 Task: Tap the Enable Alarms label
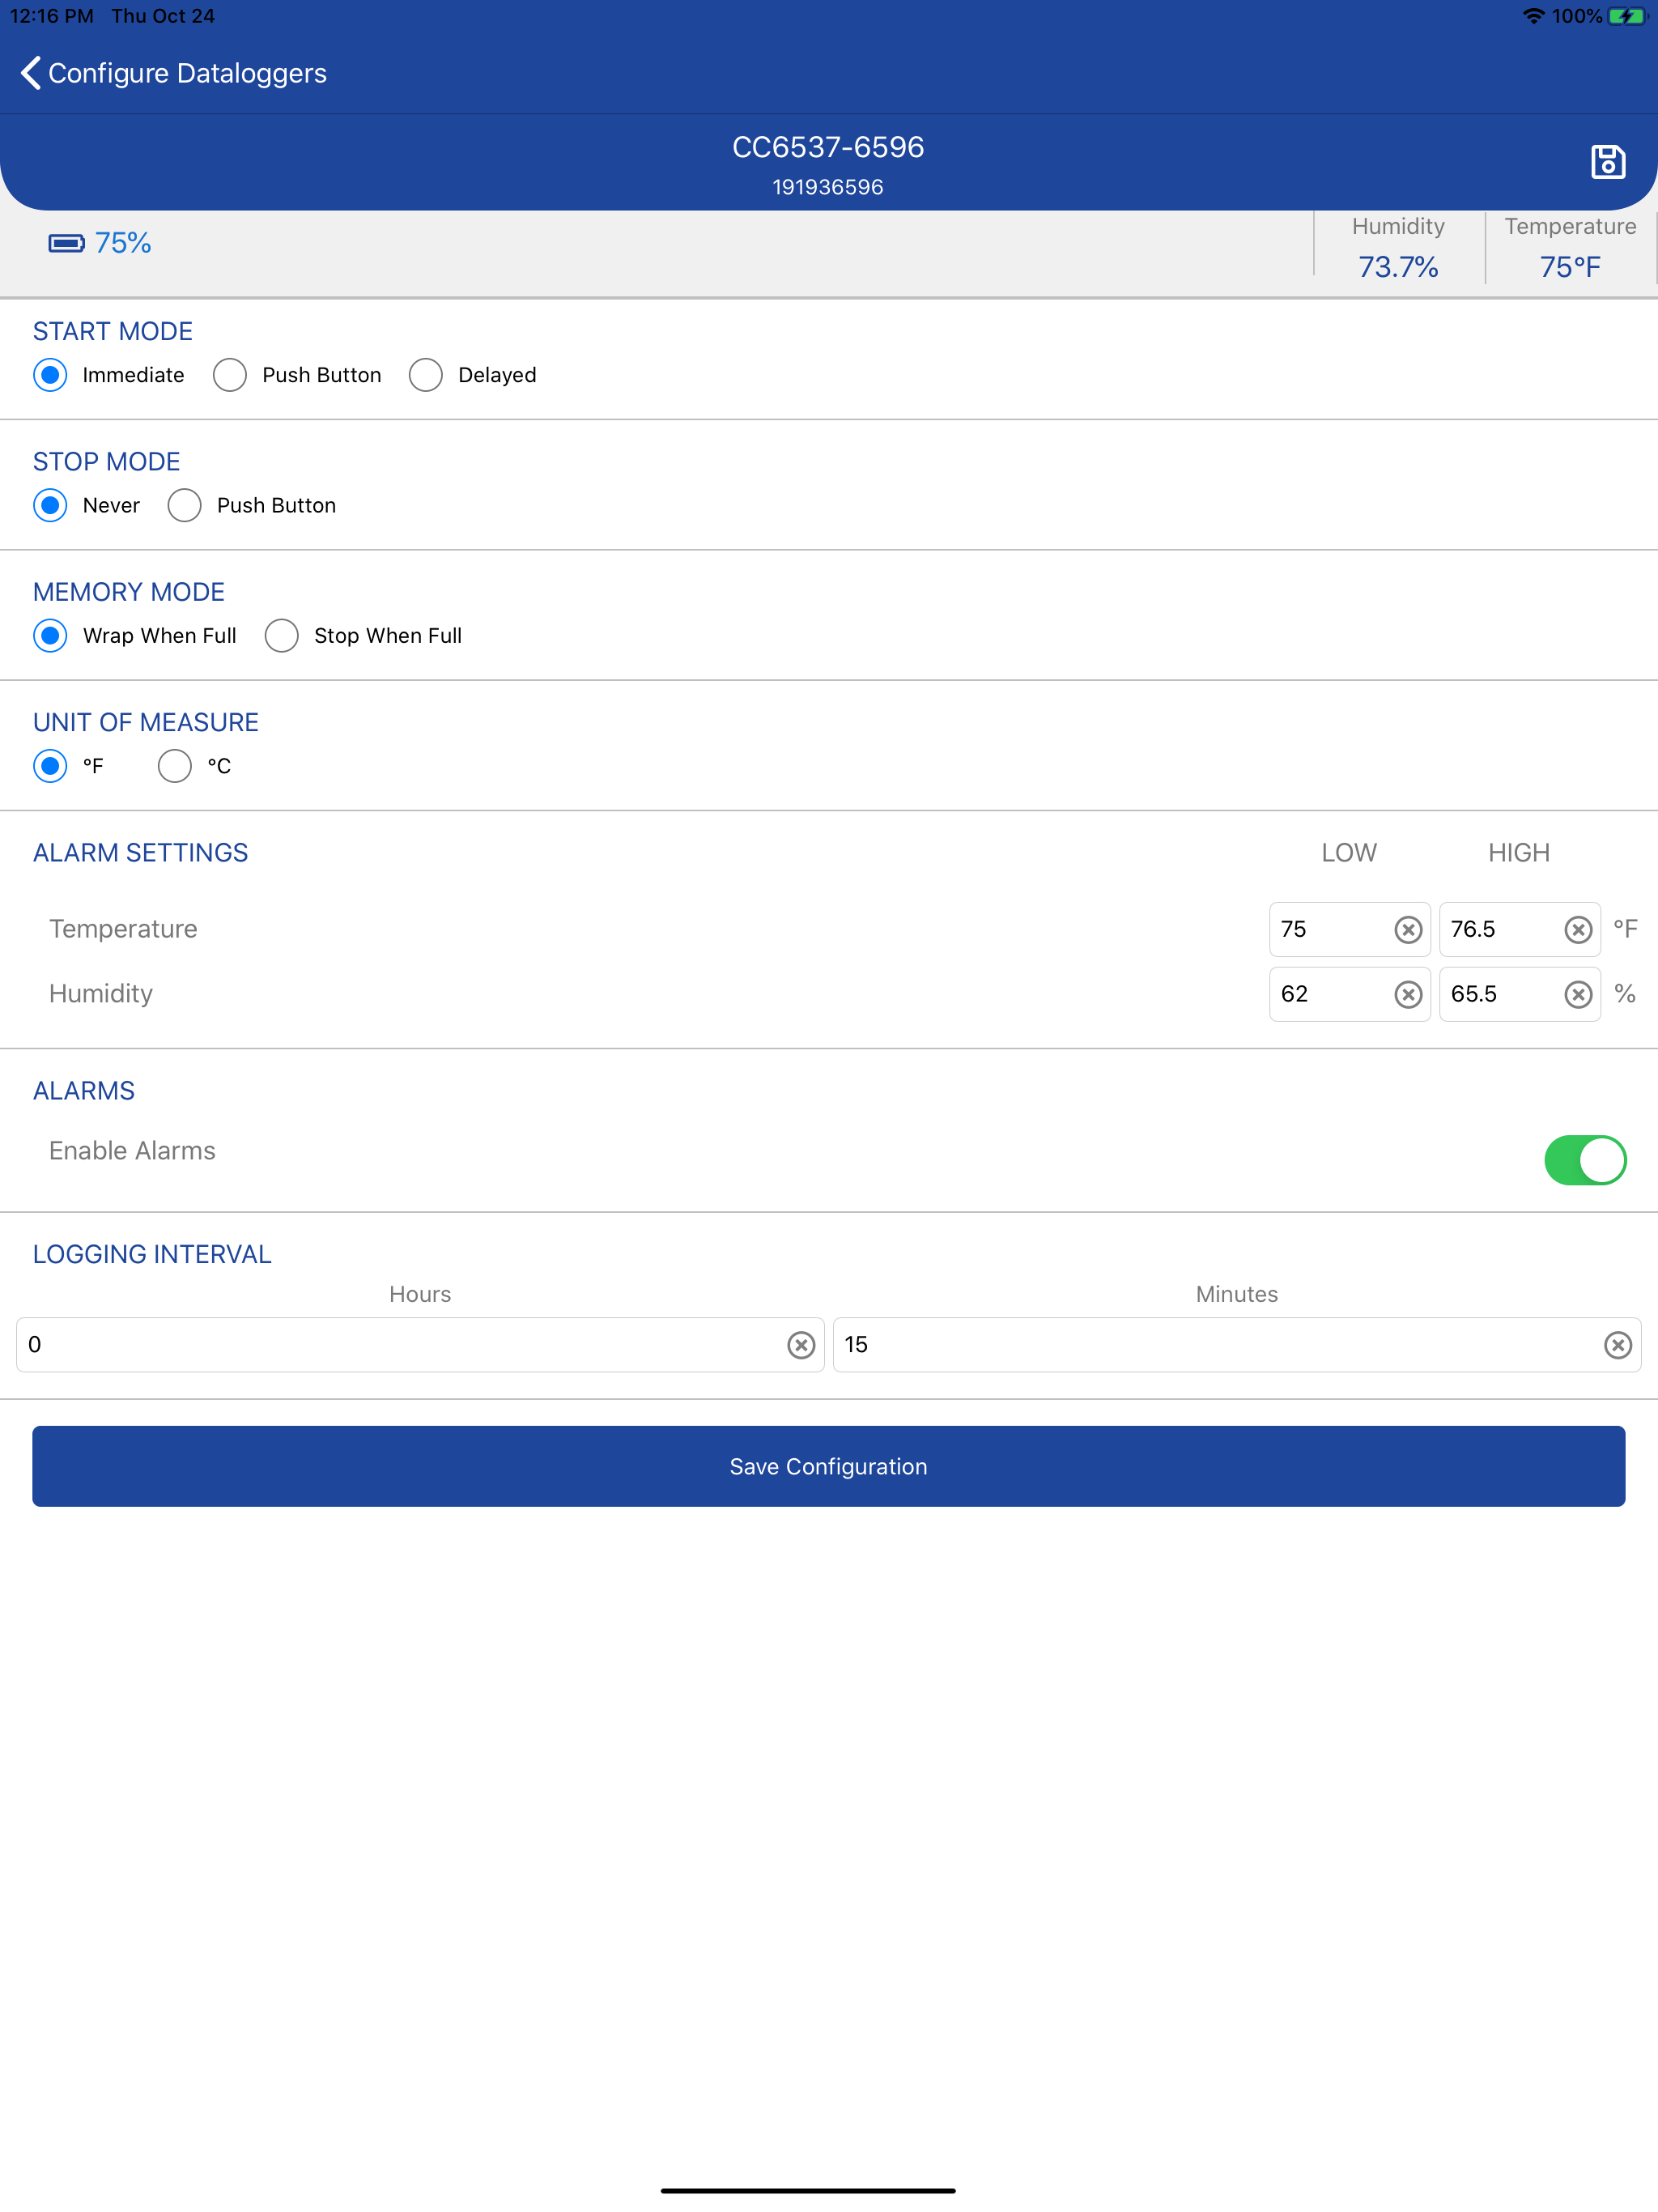(x=132, y=1151)
